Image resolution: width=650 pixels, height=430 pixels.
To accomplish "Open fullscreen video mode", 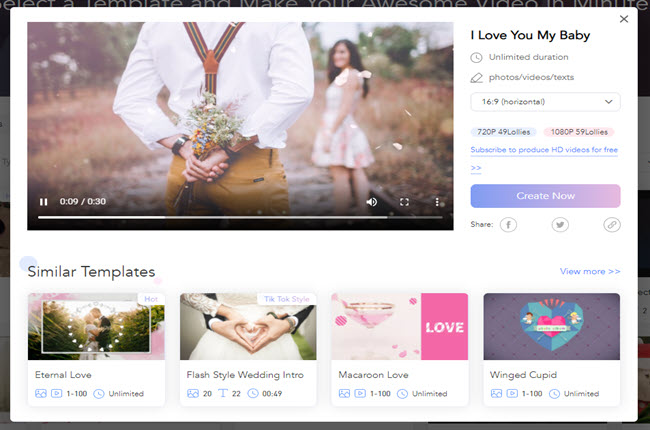I will 404,202.
